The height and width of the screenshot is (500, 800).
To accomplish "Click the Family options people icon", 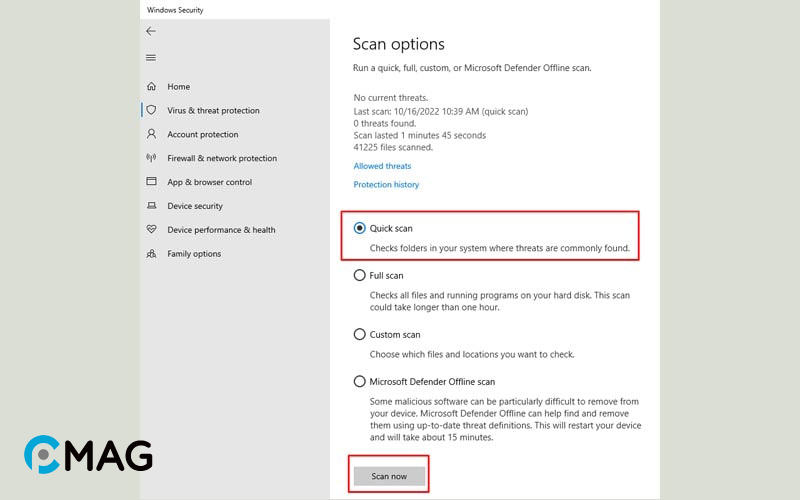I will (x=152, y=253).
